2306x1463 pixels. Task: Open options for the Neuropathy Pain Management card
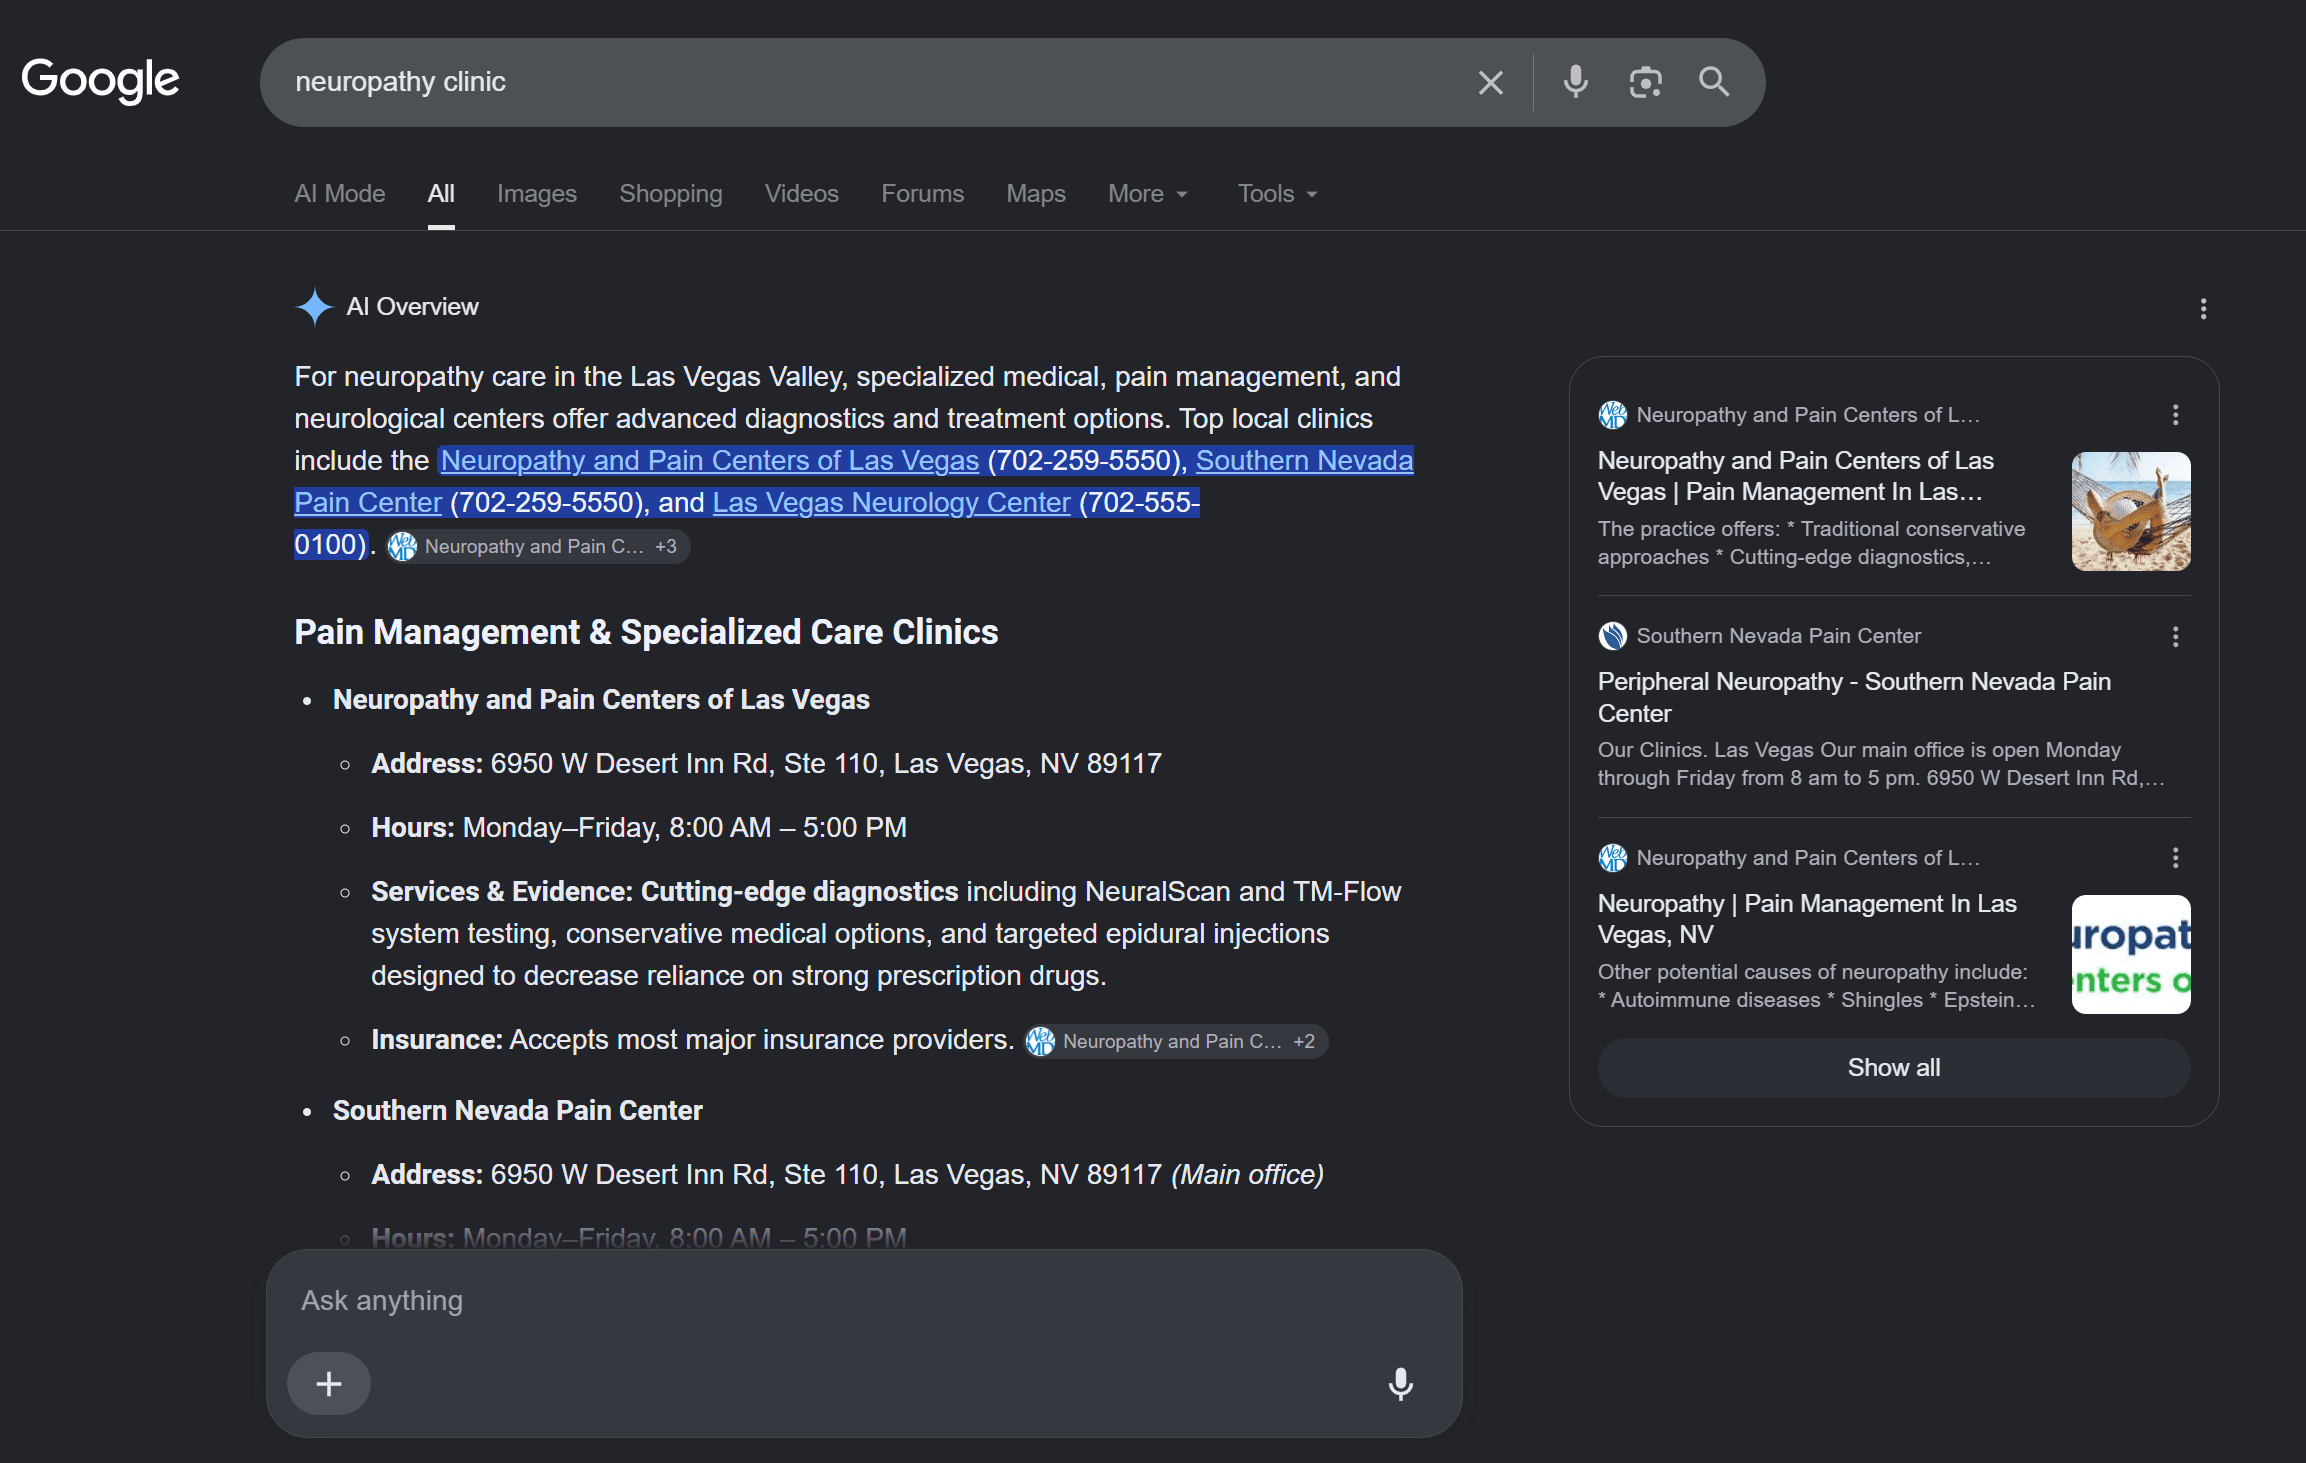(2175, 858)
